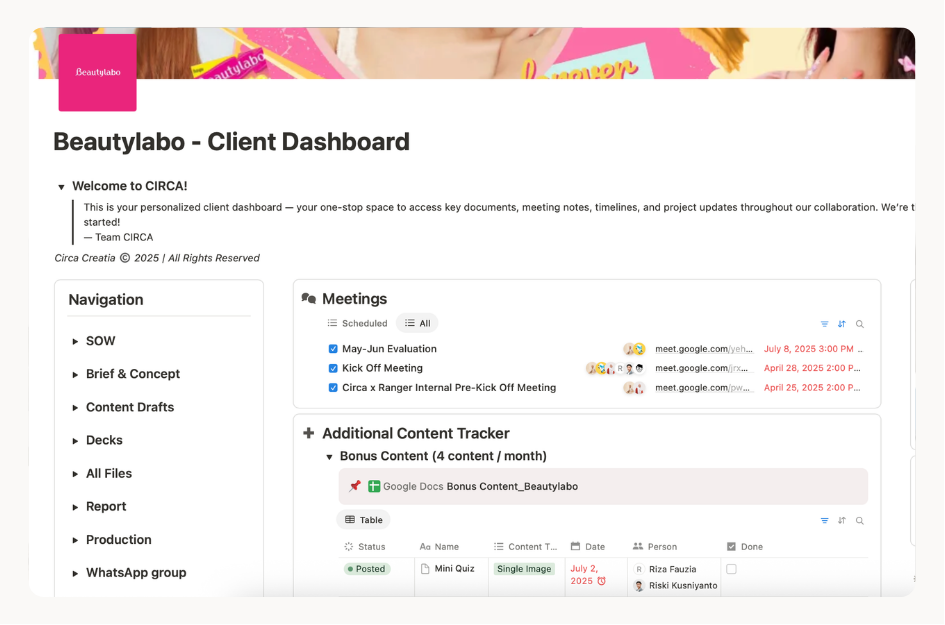Viewport: 945px width, 625px height.
Task: Open the Kick Off Meeting Google Meet link
Action: click(x=702, y=368)
